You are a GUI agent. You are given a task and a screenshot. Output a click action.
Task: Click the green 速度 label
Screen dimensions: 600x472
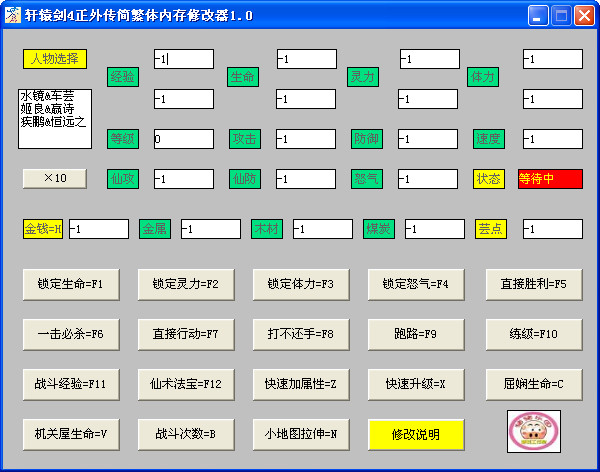point(489,139)
